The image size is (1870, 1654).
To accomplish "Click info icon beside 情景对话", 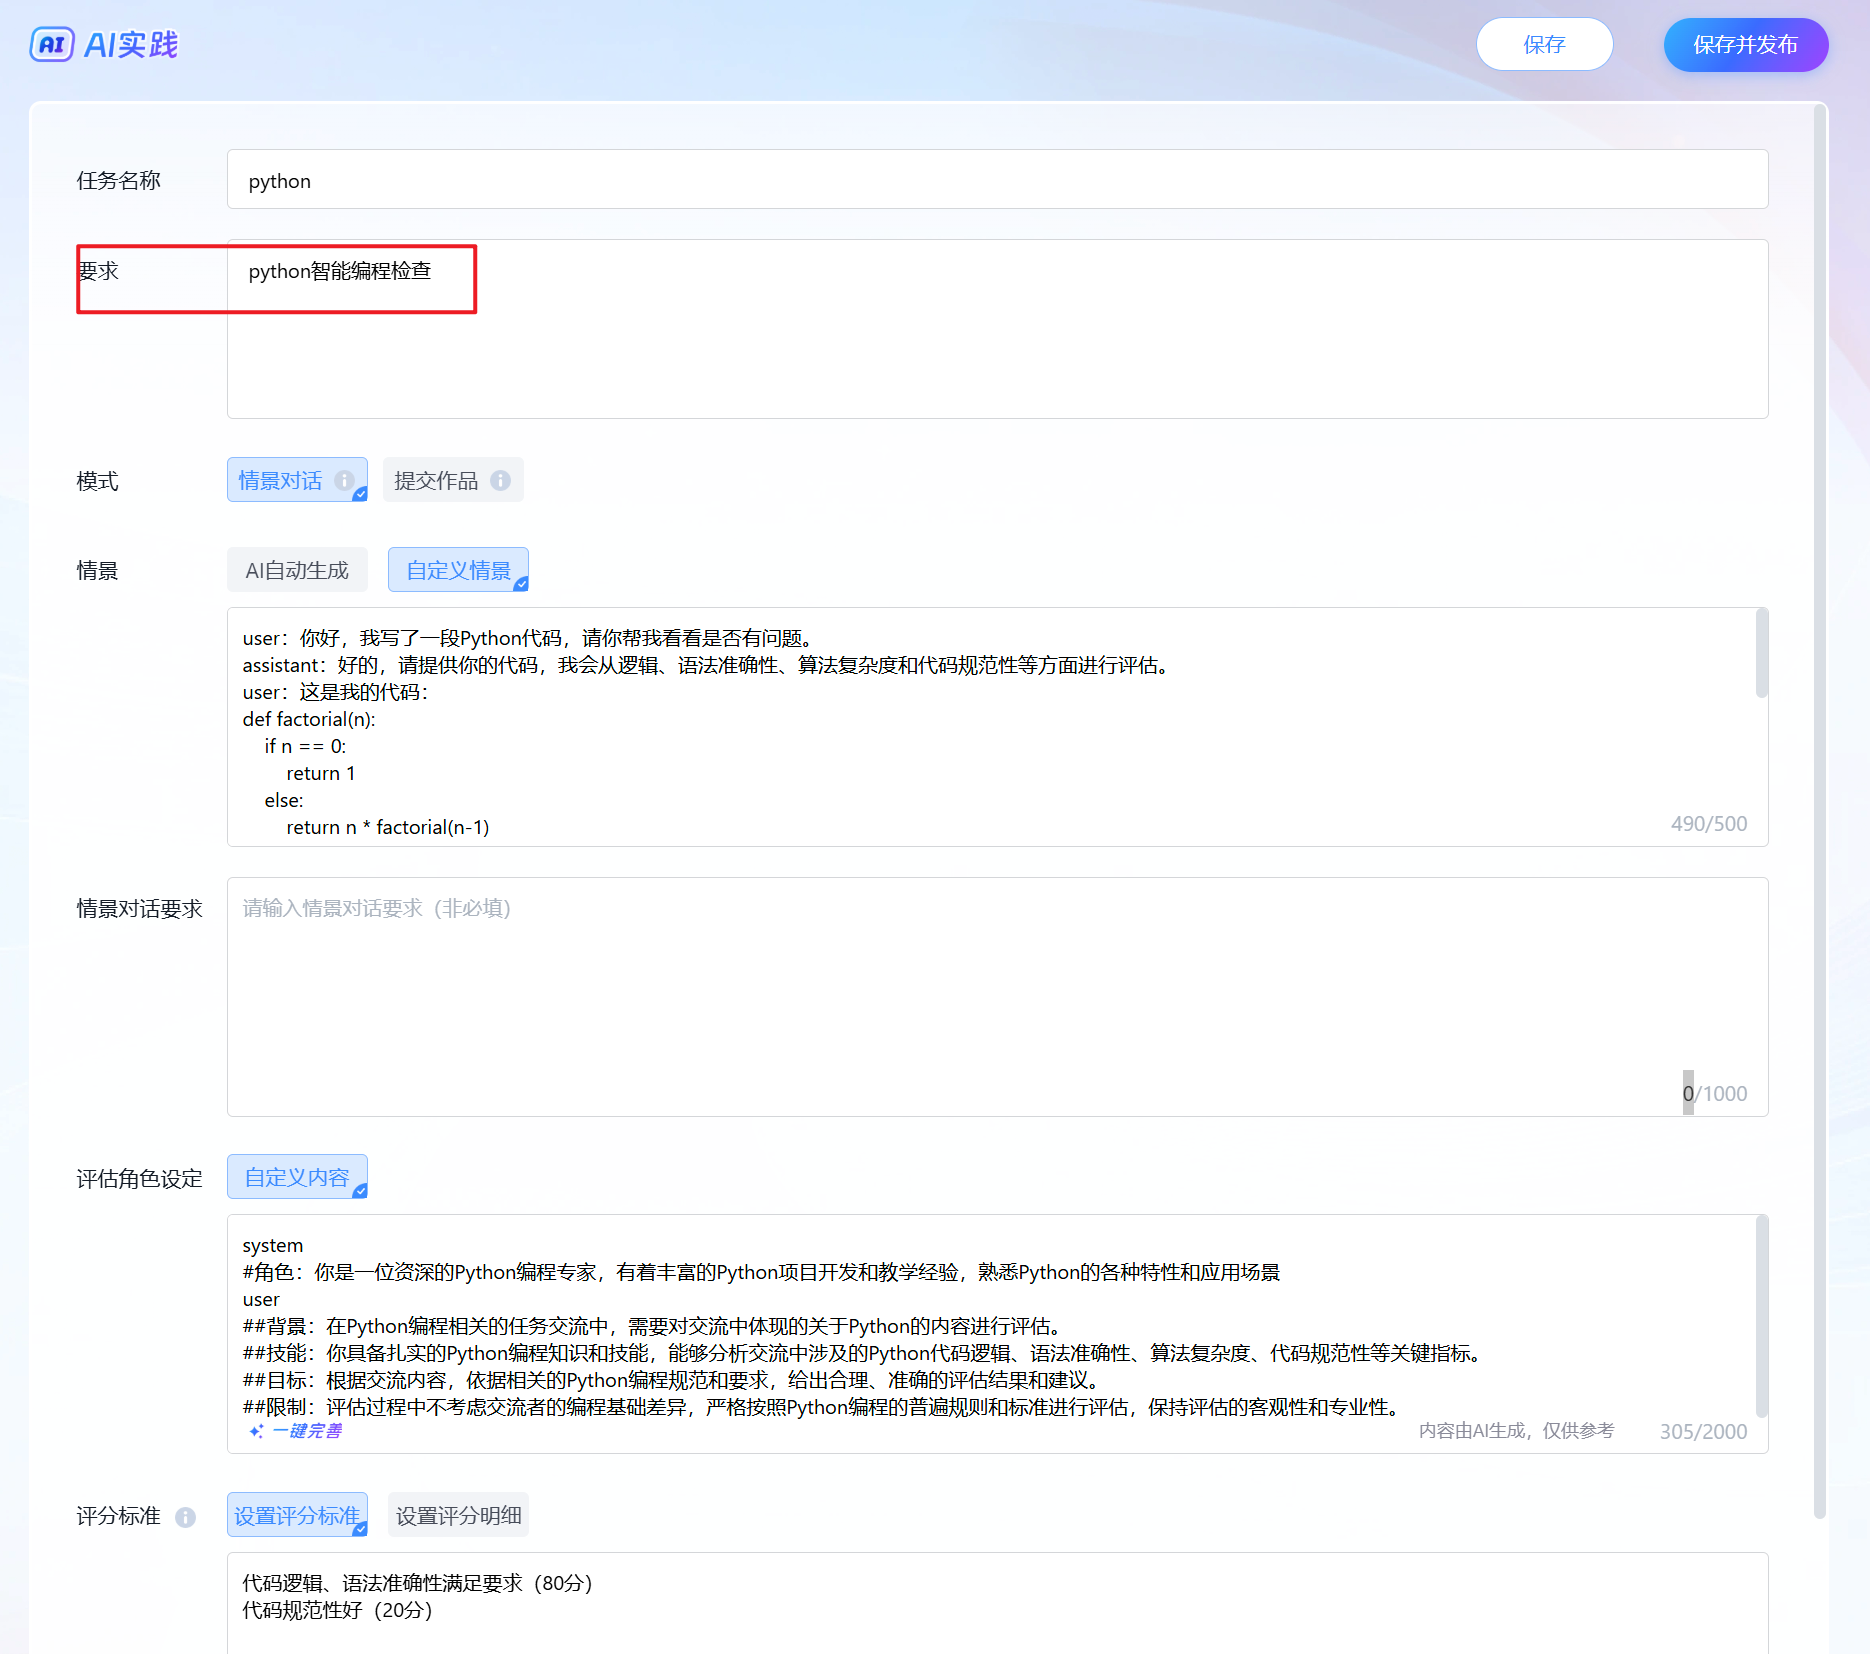I will [344, 481].
